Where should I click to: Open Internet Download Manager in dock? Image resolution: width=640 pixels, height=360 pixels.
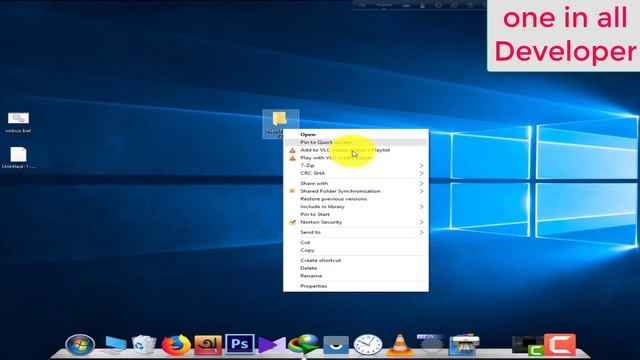[x=303, y=345]
